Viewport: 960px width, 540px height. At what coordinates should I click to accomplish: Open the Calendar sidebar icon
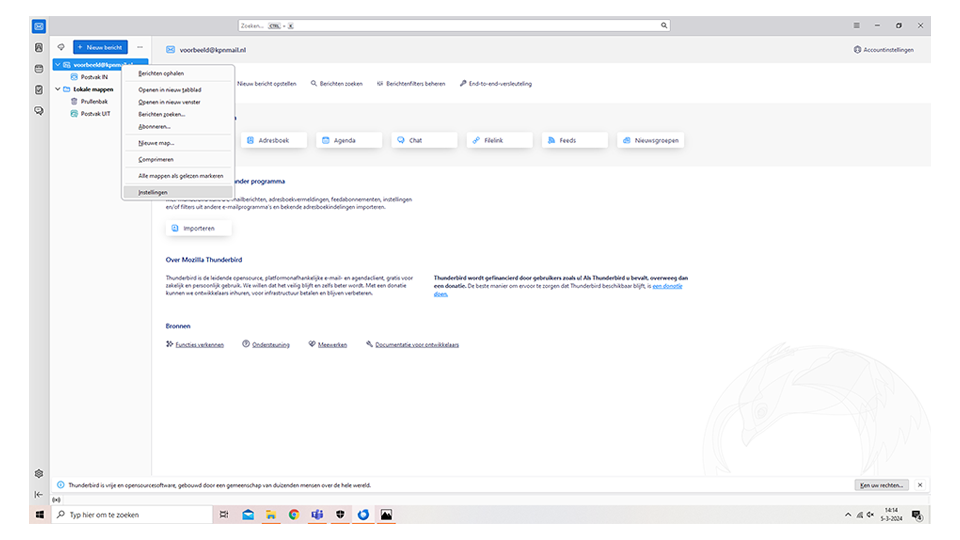click(39, 69)
